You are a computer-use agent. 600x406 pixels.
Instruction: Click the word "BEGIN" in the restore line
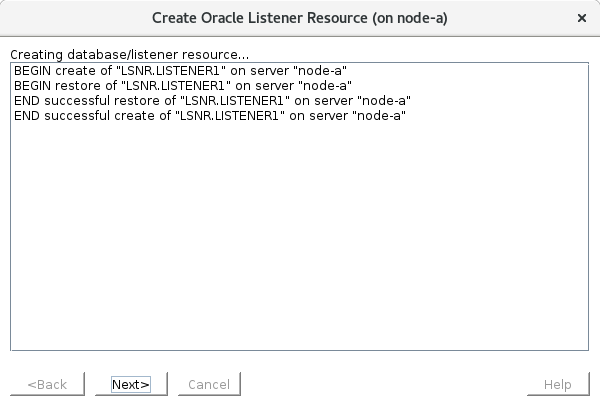(32, 86)
